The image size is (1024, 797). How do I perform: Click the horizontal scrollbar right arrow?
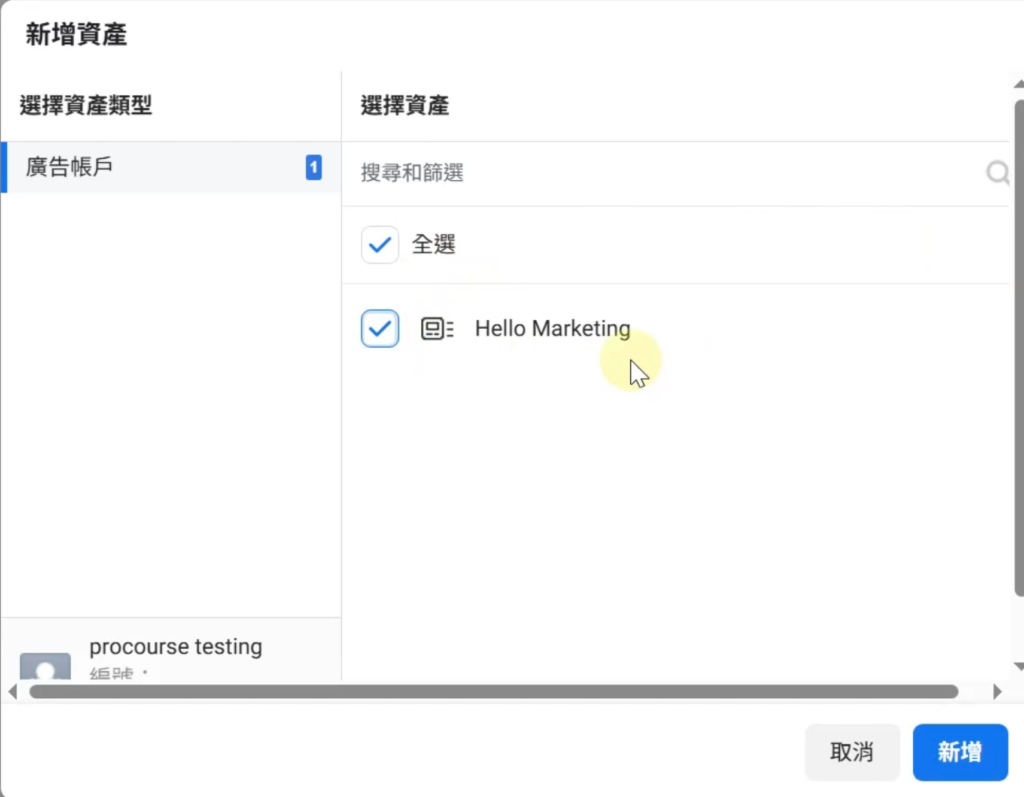[x=997, y=691]
